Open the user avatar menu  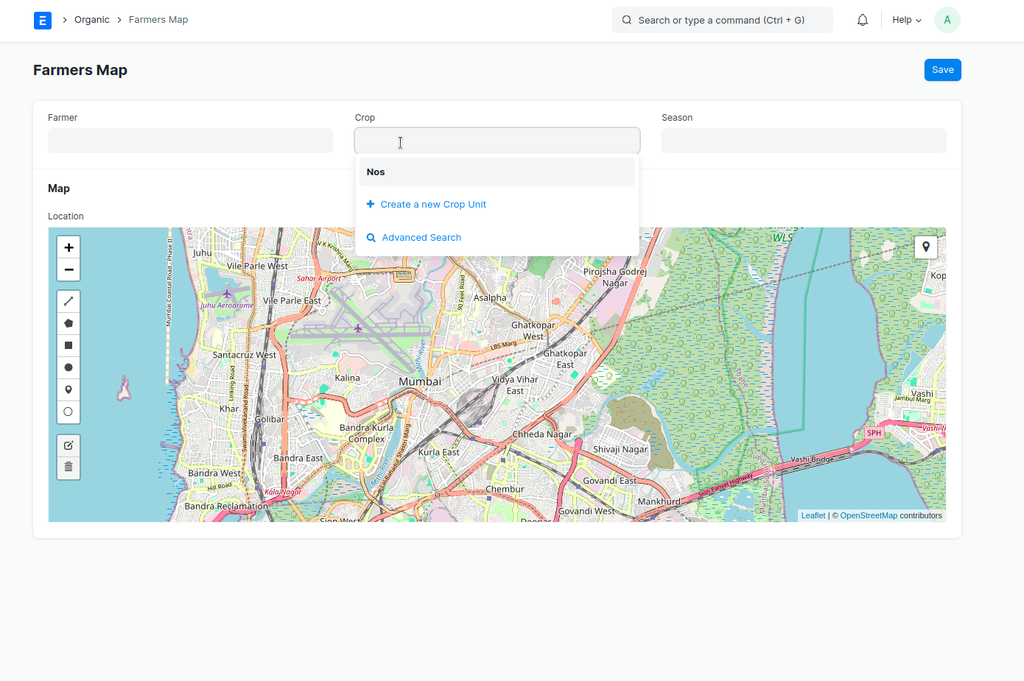click(x=947, y=20)
